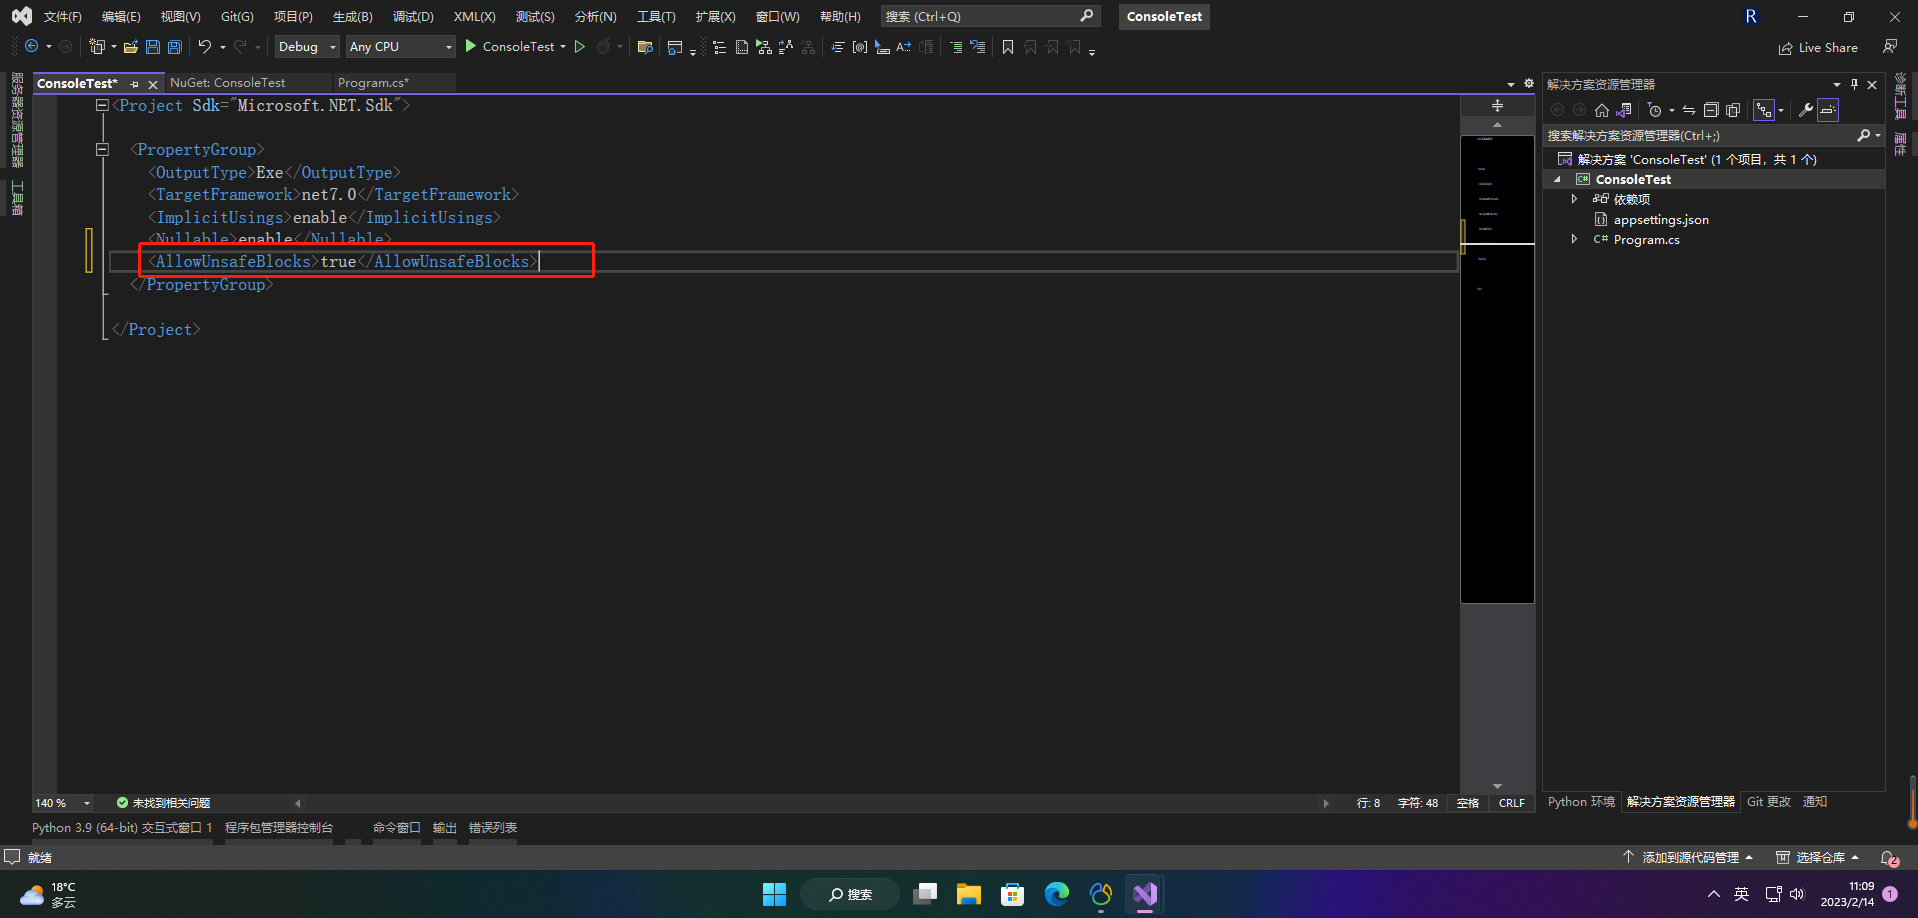Click the Open File folder icon

[131, 47]
